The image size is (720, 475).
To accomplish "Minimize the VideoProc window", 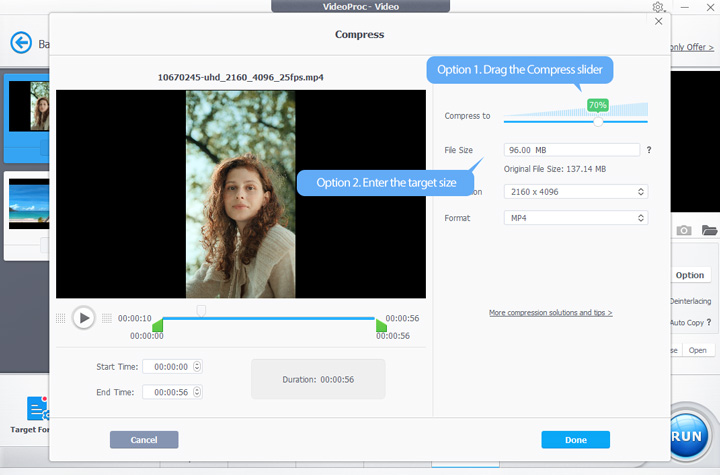I will pos(685,7).
